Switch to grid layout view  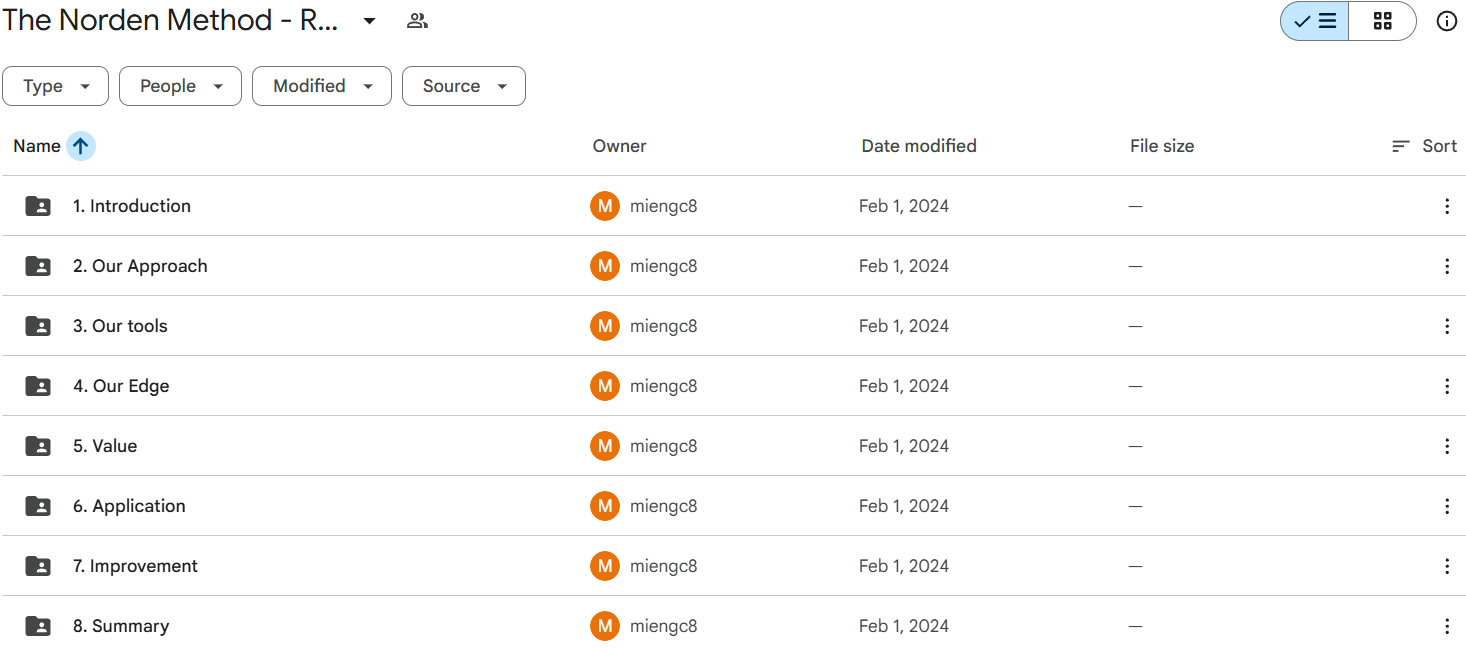(x=1382, y=21)
